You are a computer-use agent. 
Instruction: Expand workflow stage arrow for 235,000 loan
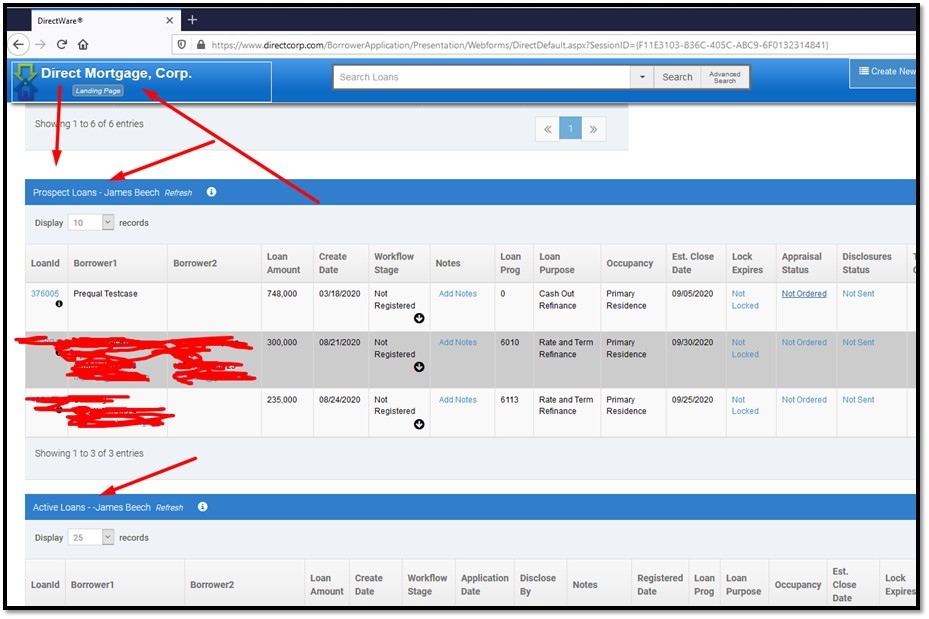[x=419, y=424]
